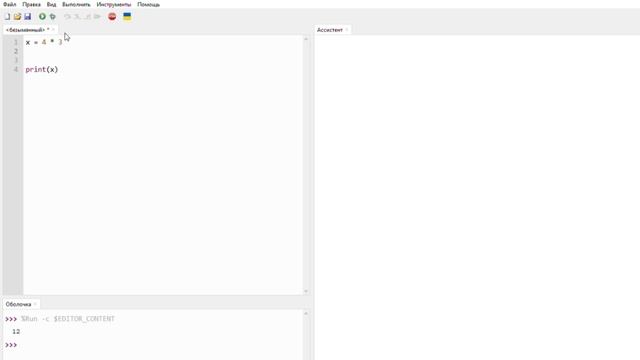Click the greyed Step over debug icon
The width and height of the screenshot is (640, 360).
[67, 17]
